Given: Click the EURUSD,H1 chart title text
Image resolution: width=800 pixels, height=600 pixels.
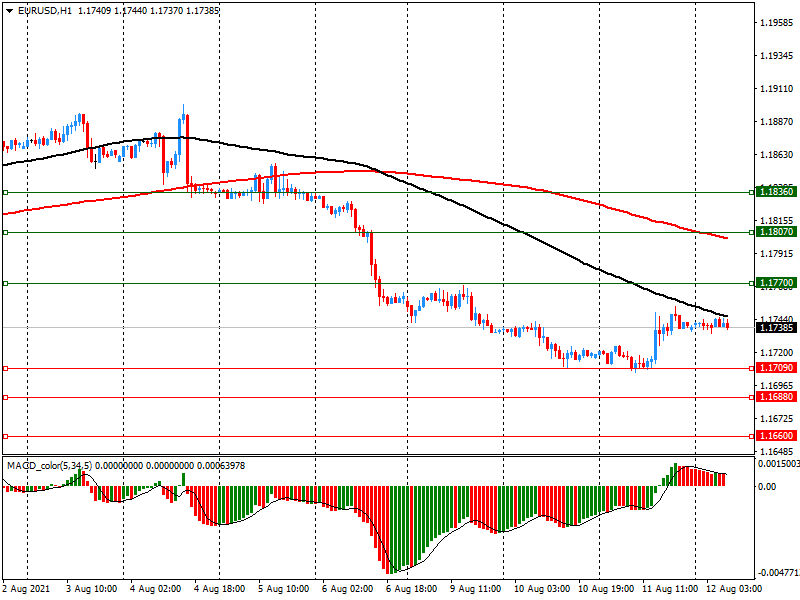Looking at the screenshot, I should point(45,11).
